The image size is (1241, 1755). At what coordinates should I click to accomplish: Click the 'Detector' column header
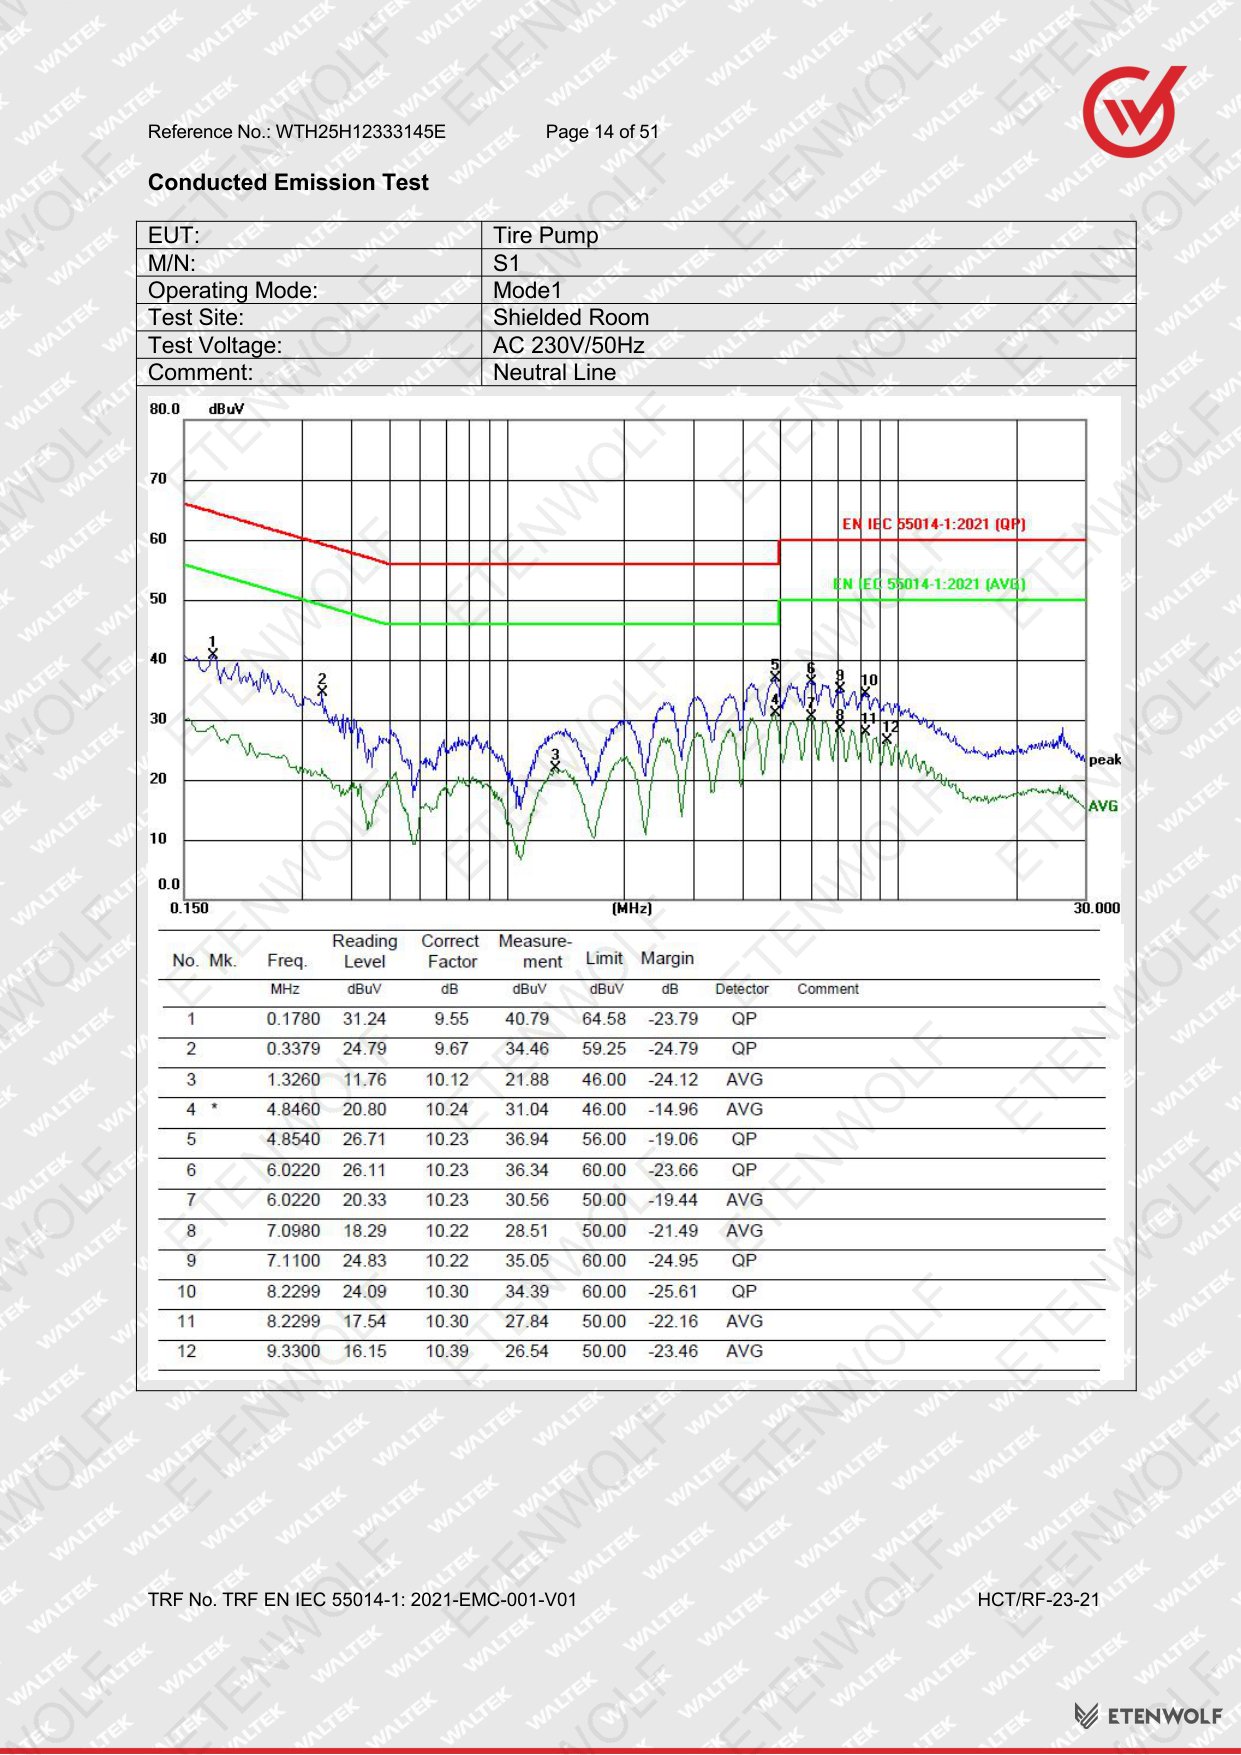click(742, 989)
